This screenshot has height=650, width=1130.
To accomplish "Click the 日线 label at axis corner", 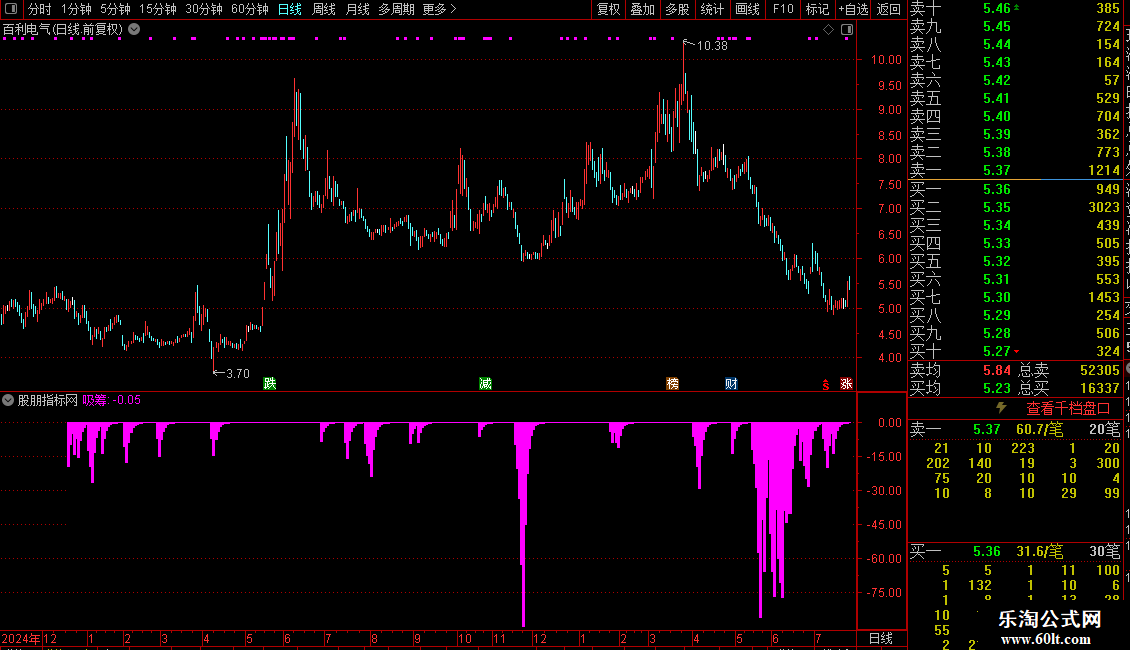I will pos(881,638).
